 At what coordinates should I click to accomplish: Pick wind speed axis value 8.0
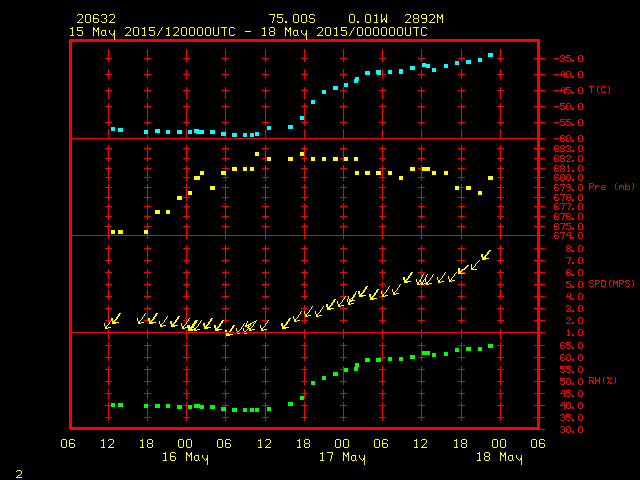(x=575, y=249)
